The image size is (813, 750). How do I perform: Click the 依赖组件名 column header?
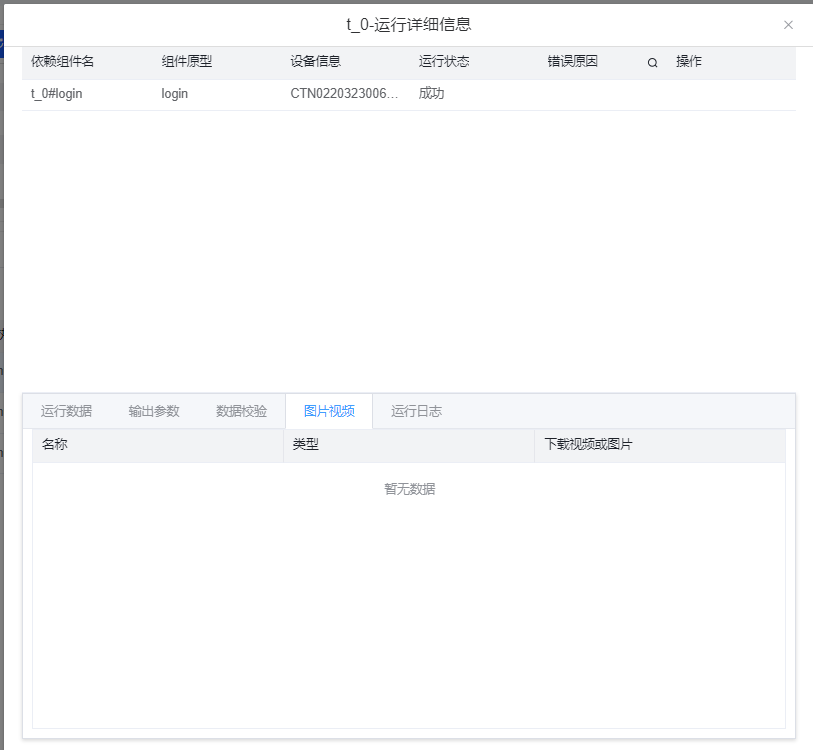click(x=62, y=61)
